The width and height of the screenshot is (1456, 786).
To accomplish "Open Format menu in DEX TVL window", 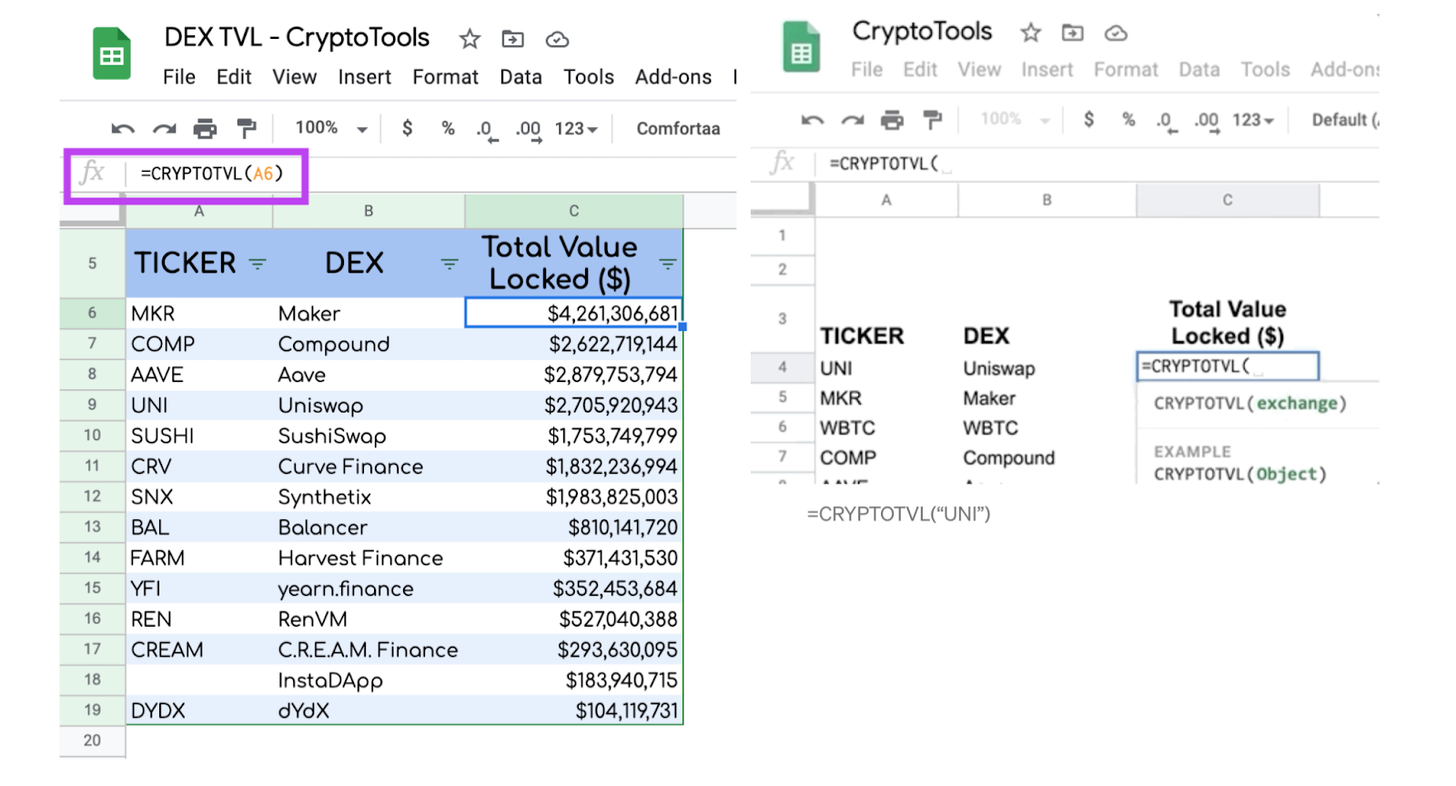I will tap(445, 77).
